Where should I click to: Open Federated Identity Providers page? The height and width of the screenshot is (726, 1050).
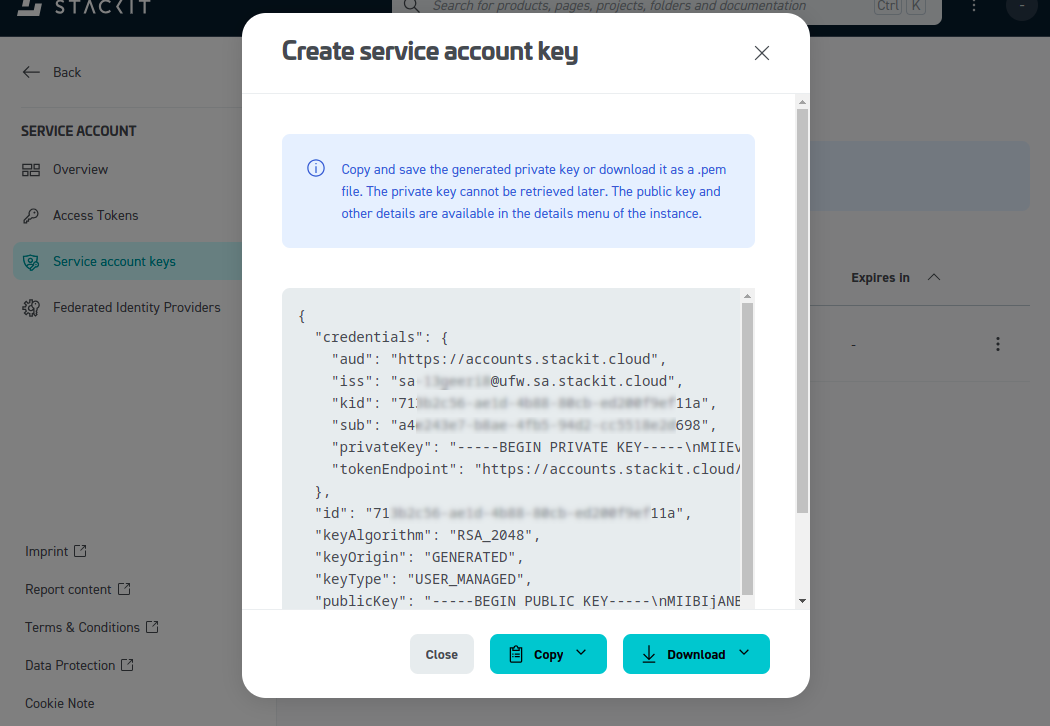pyautogui.click(x=137, y=307)
